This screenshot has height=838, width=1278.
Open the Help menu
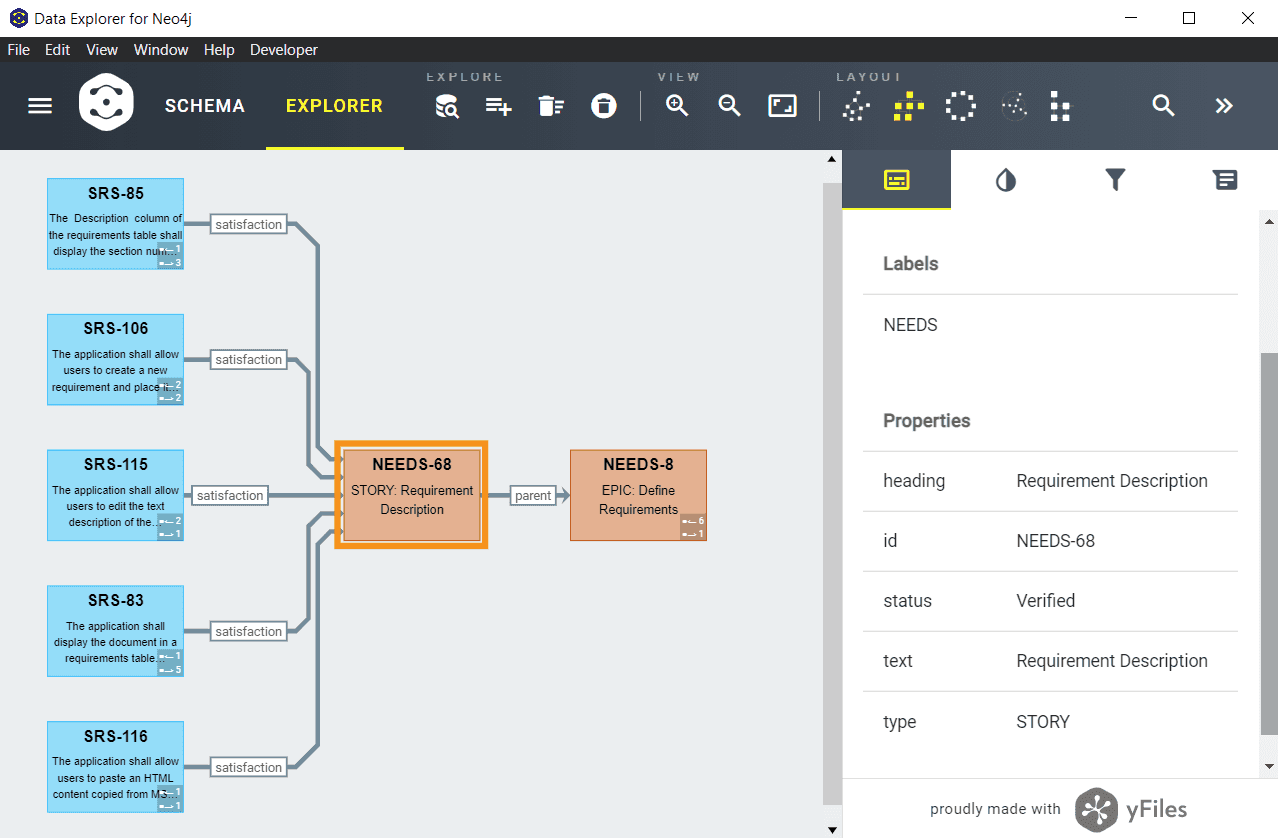[x=219, y=50]
